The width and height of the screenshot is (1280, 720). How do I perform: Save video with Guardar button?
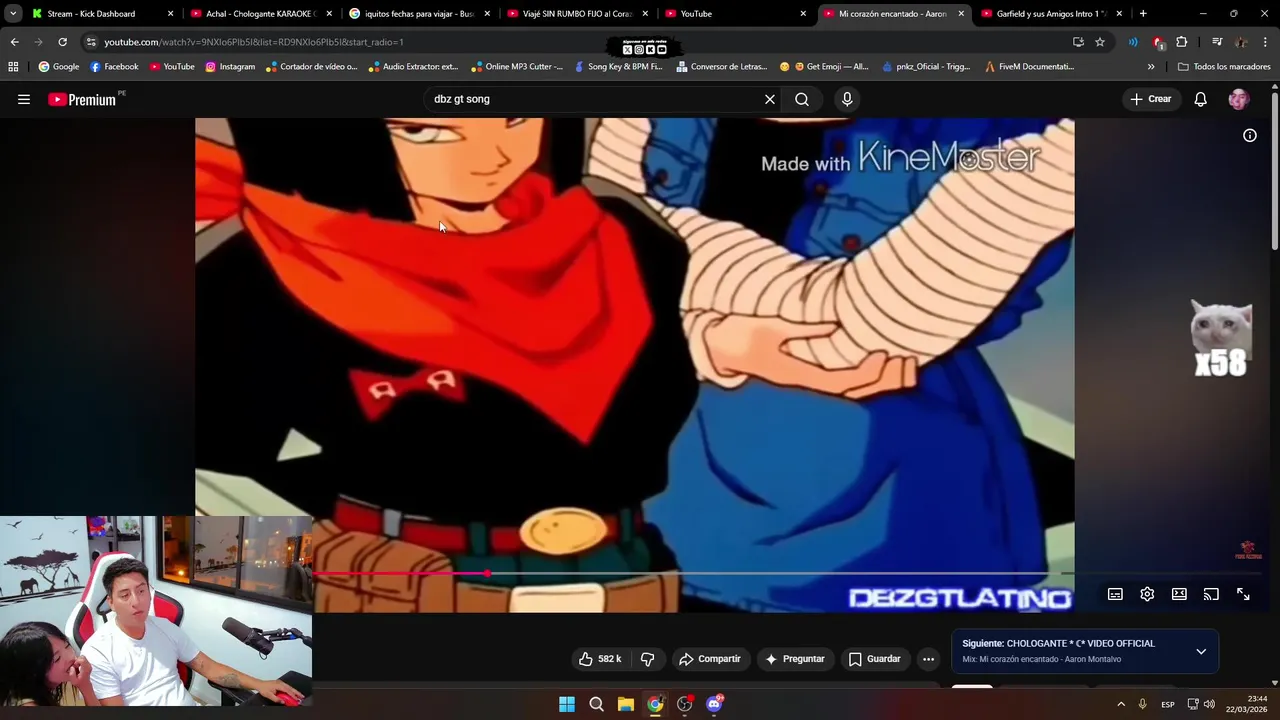[x=875, y=659]
